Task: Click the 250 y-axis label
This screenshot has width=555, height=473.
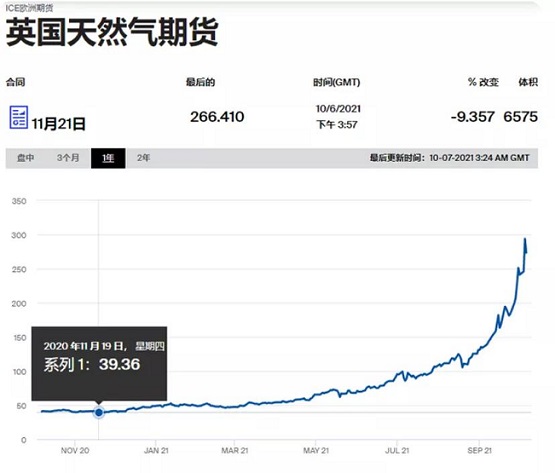Action: [x=19, y=269]
